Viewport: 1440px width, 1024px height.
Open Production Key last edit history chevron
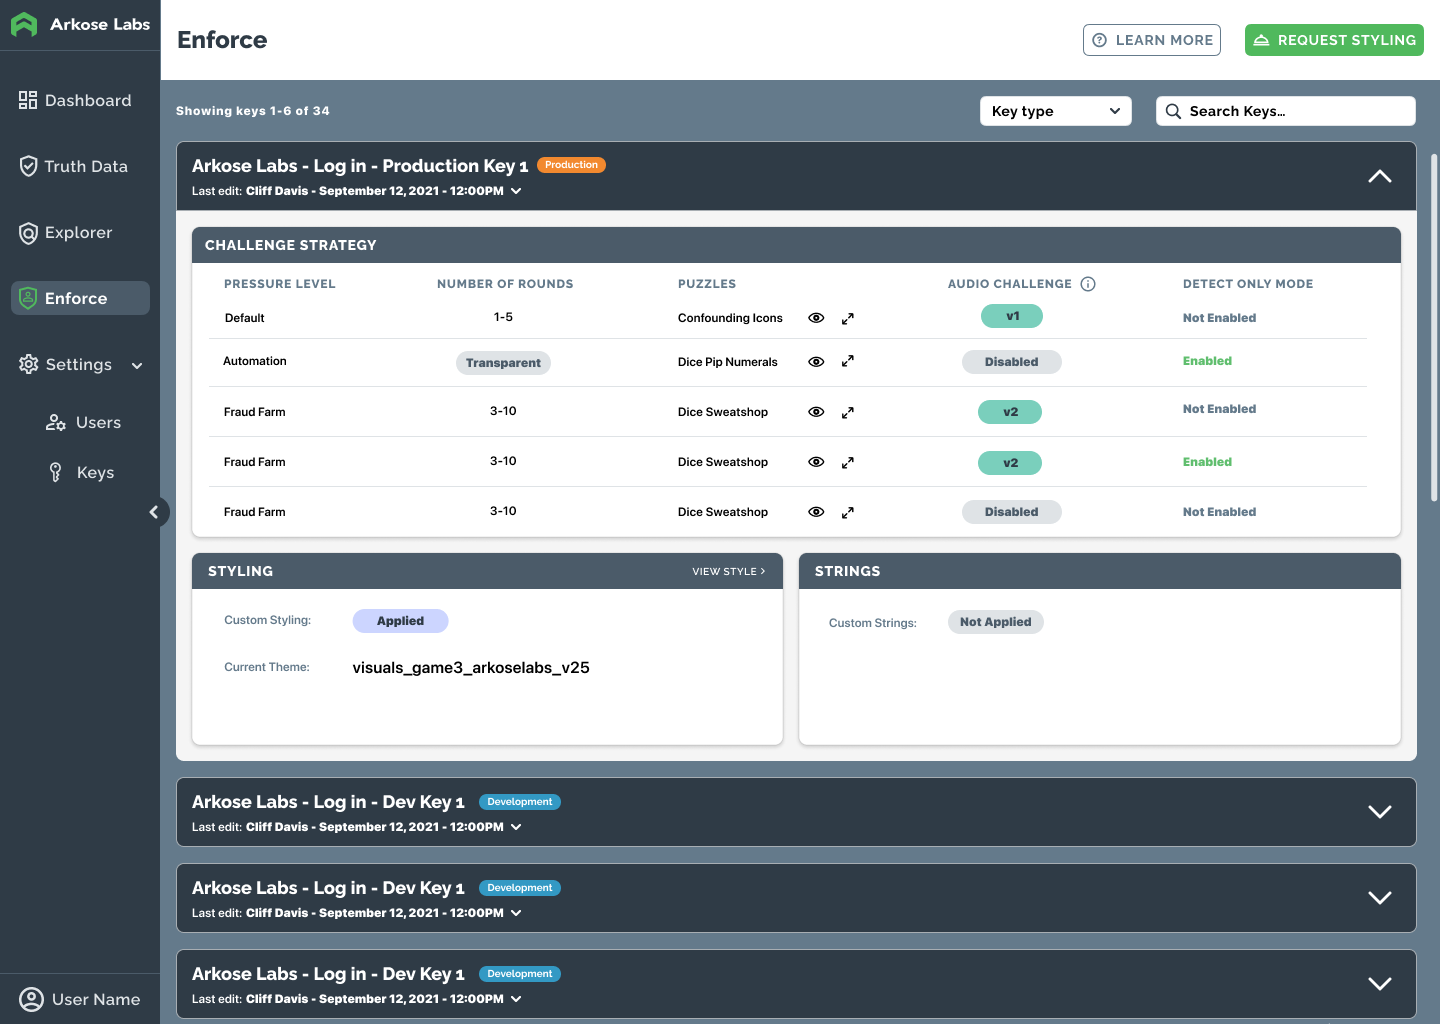click(x=516, y=191)
